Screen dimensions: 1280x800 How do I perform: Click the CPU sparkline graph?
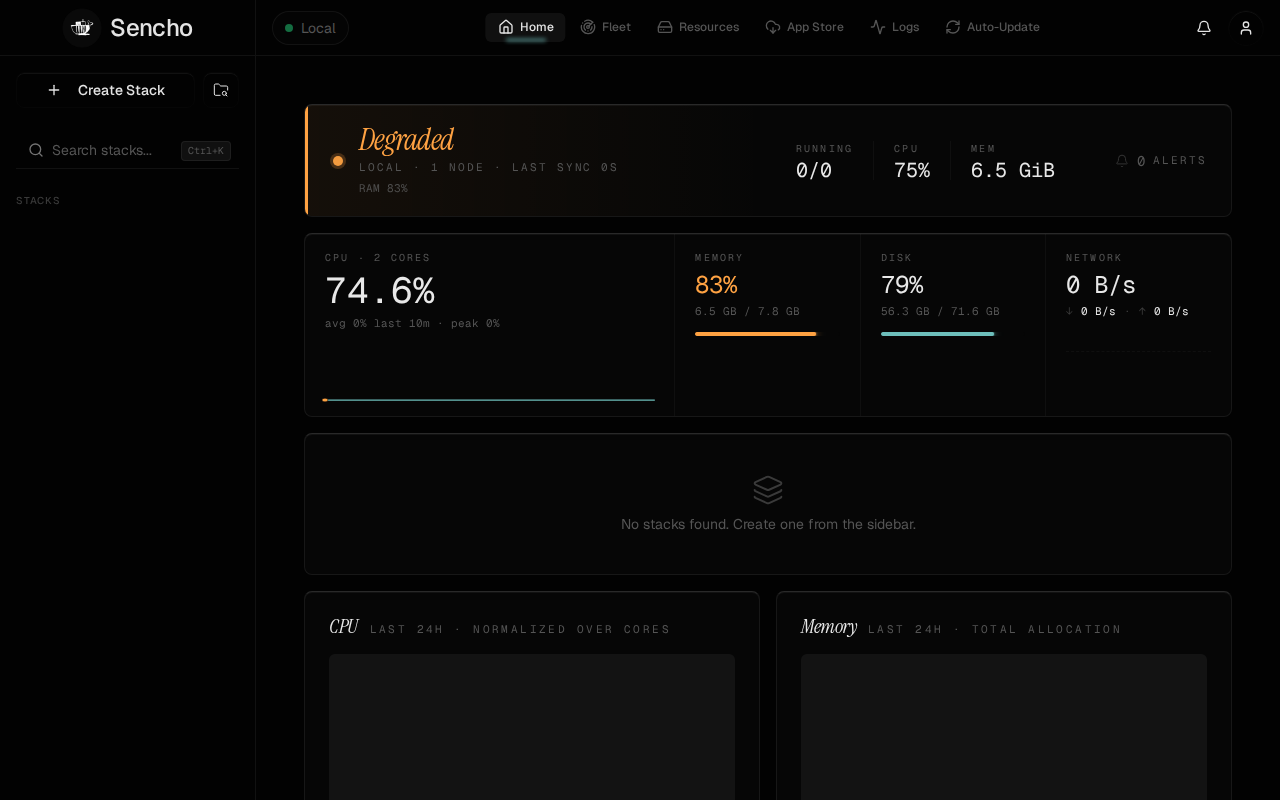(x=489, y=399)
